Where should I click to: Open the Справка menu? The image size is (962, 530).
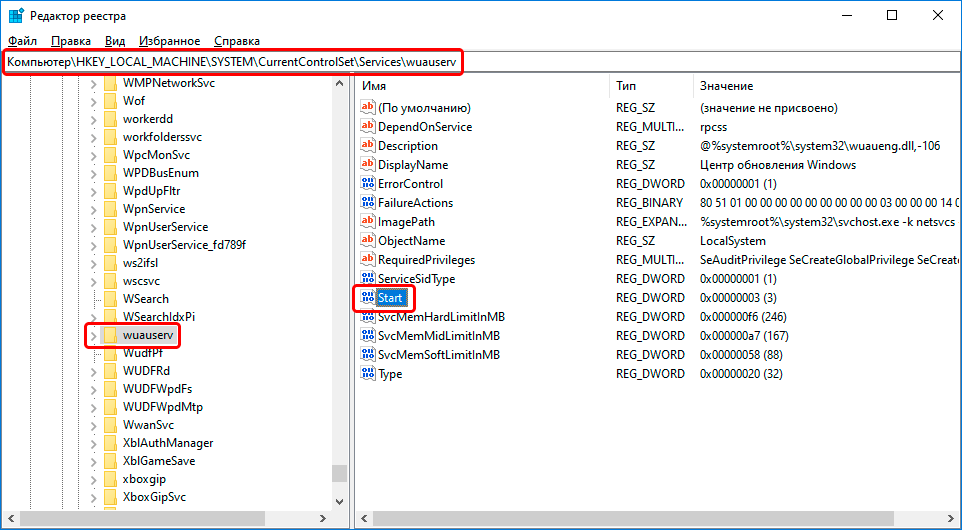click(237, 41)
